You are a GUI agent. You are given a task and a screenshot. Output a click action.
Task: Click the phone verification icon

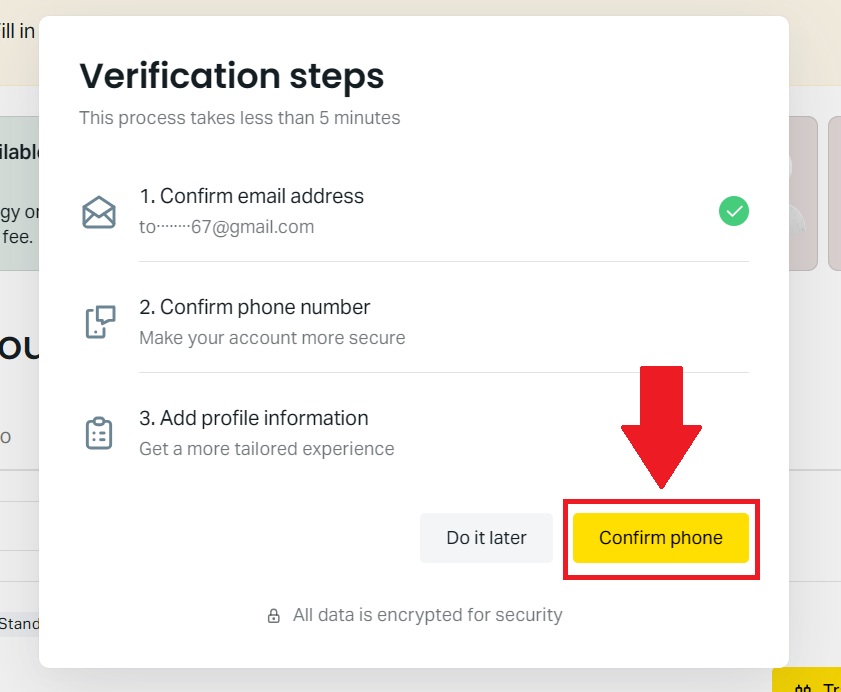(99, 322)
